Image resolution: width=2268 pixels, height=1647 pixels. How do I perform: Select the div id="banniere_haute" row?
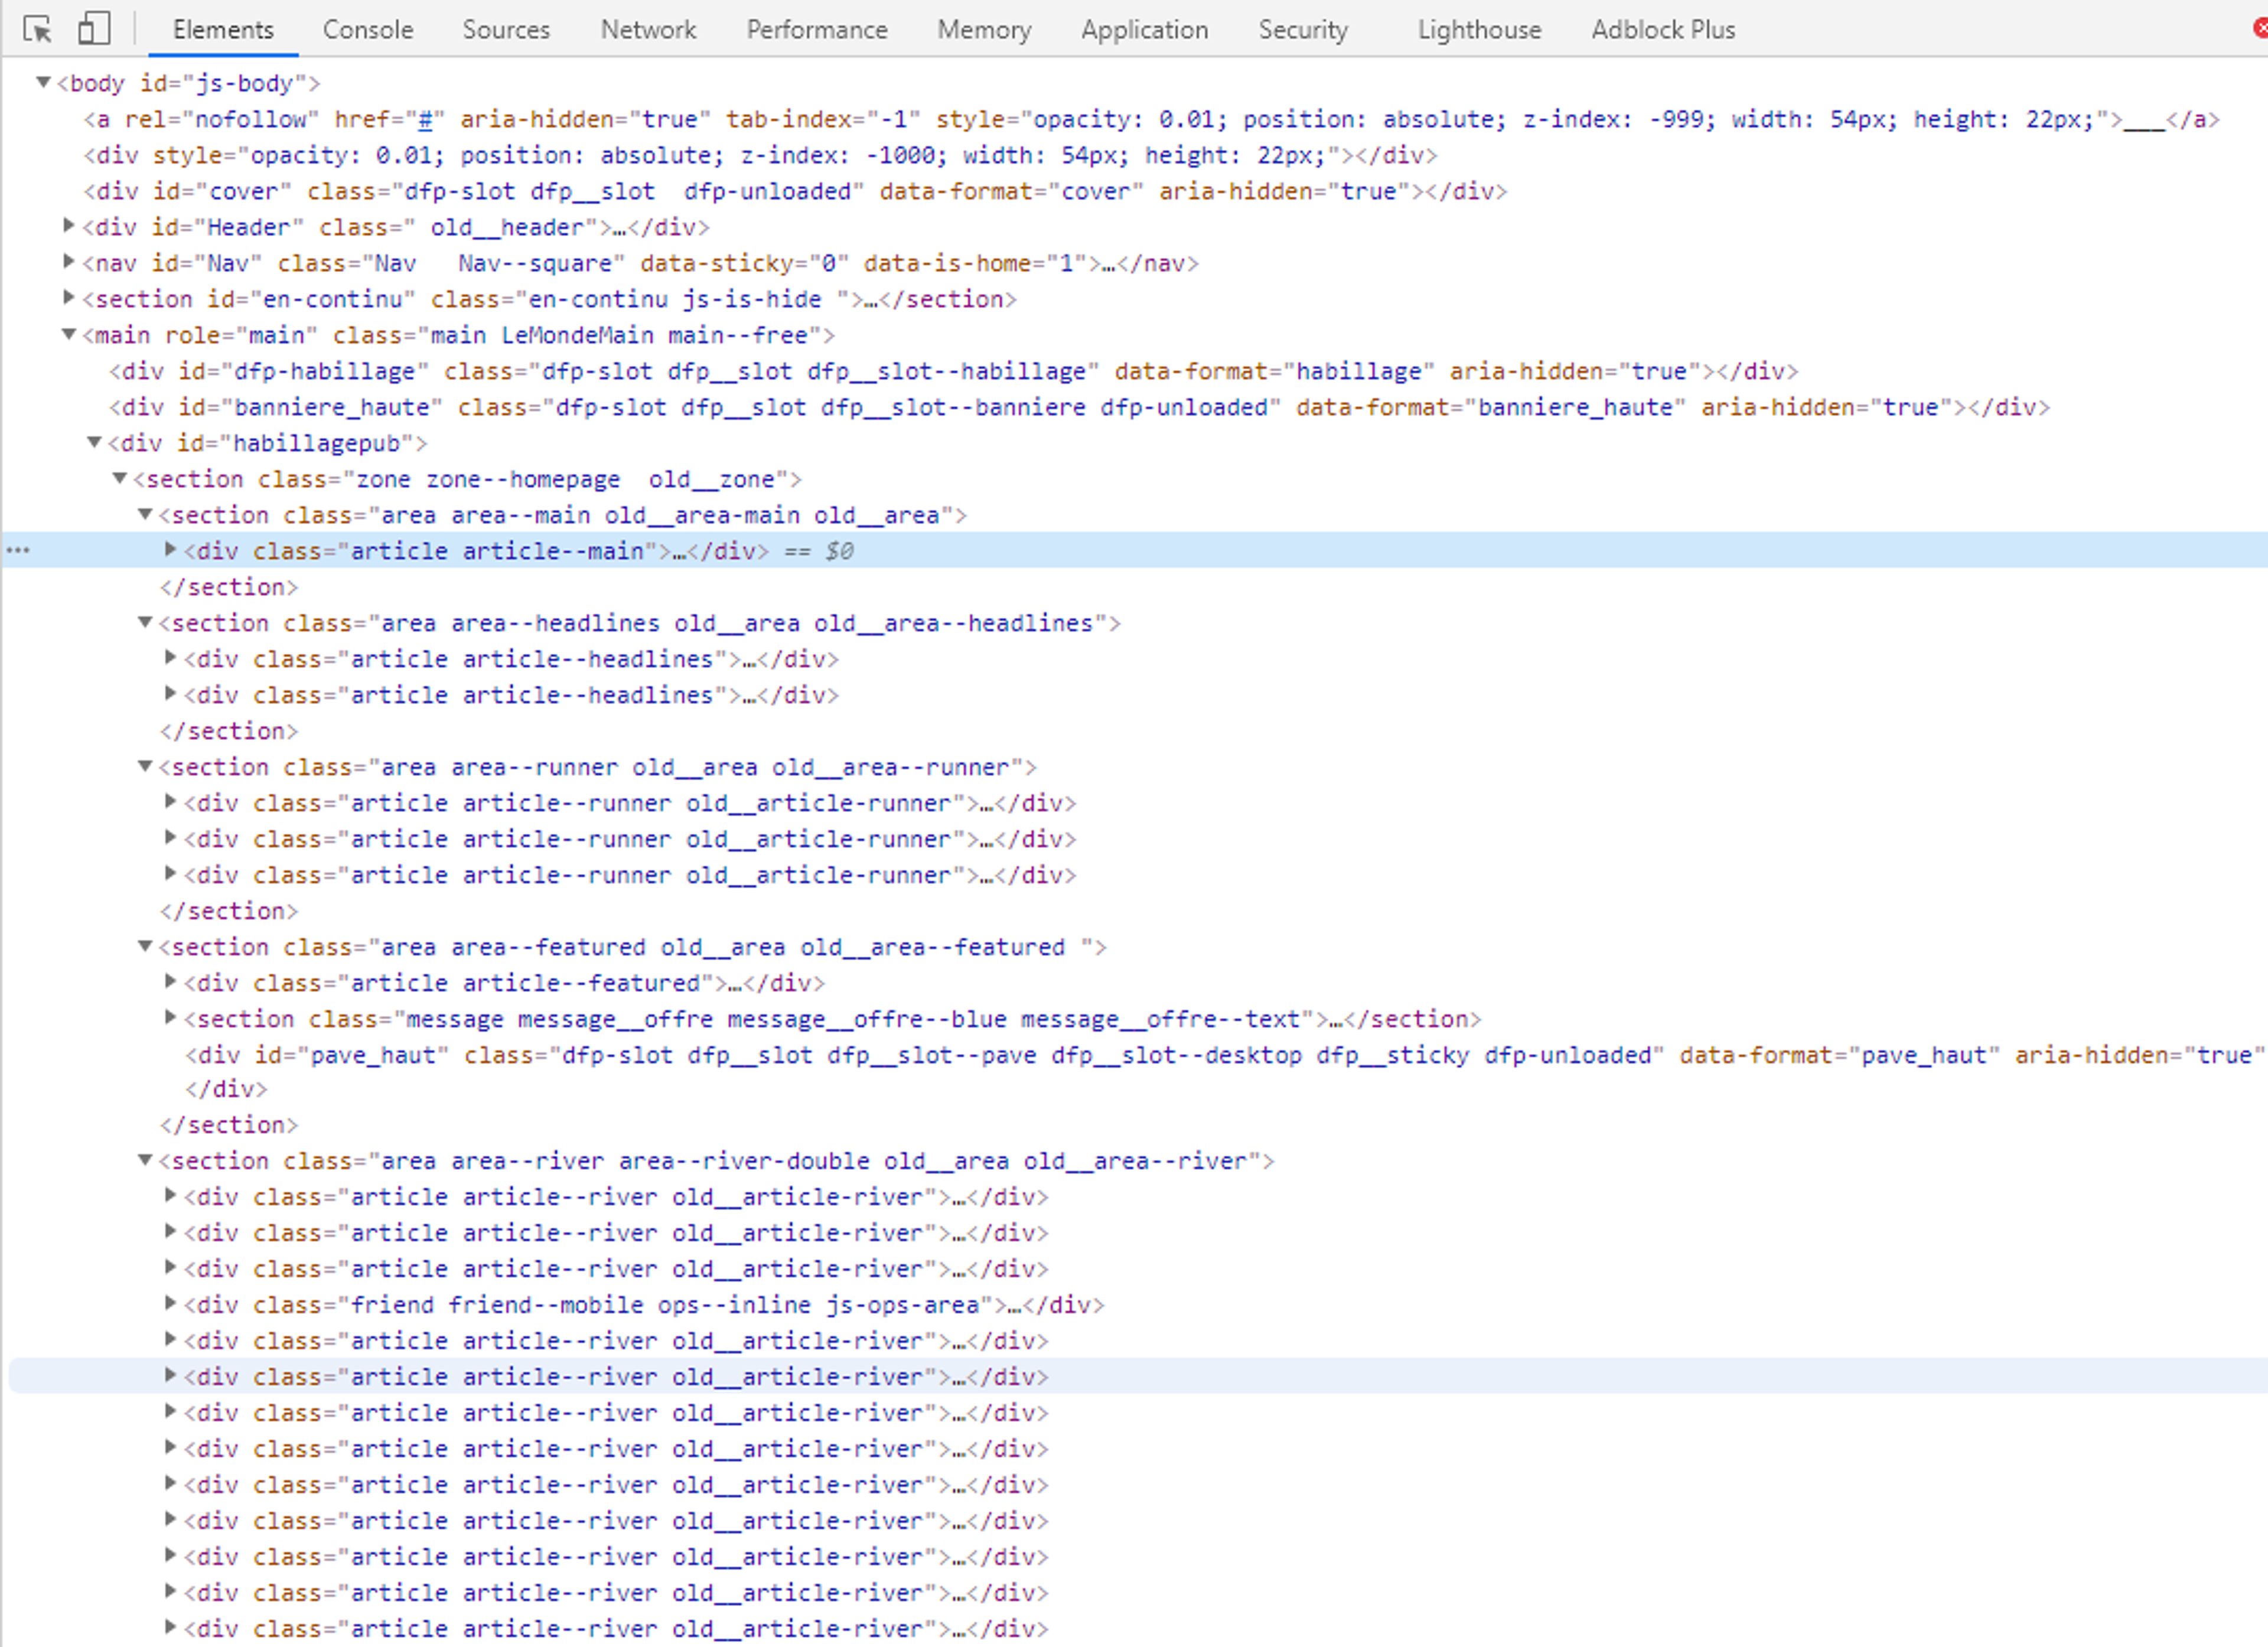pos(1079,407)
